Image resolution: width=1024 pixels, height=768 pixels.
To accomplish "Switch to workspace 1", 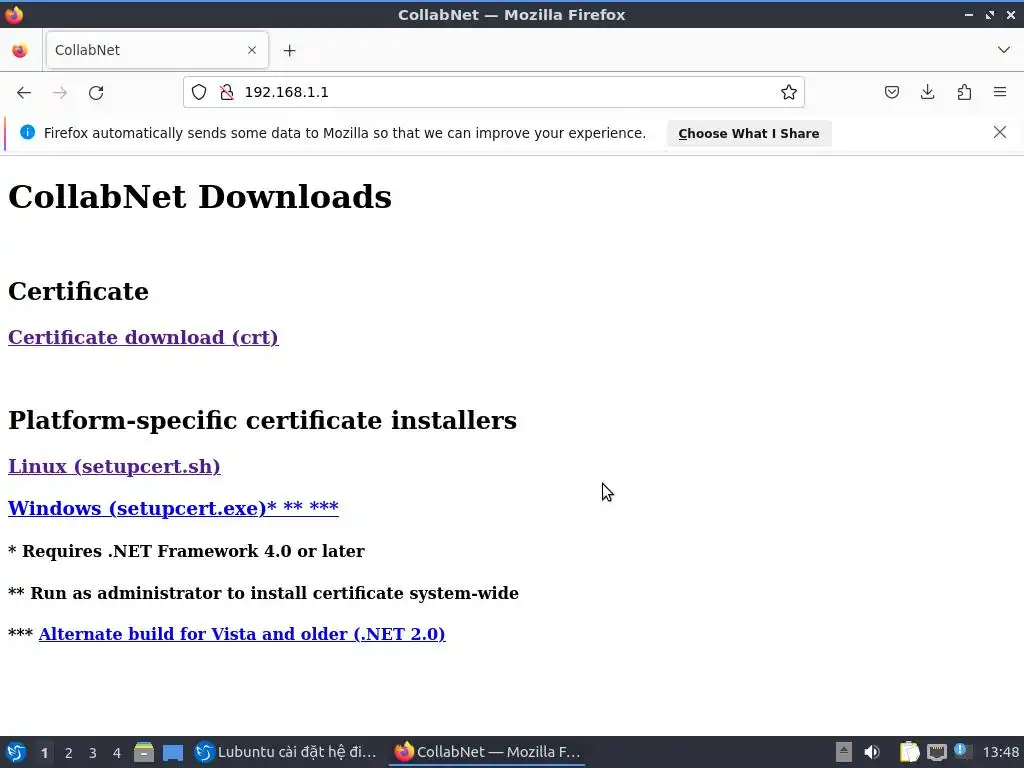I will [x=44, y=753].
